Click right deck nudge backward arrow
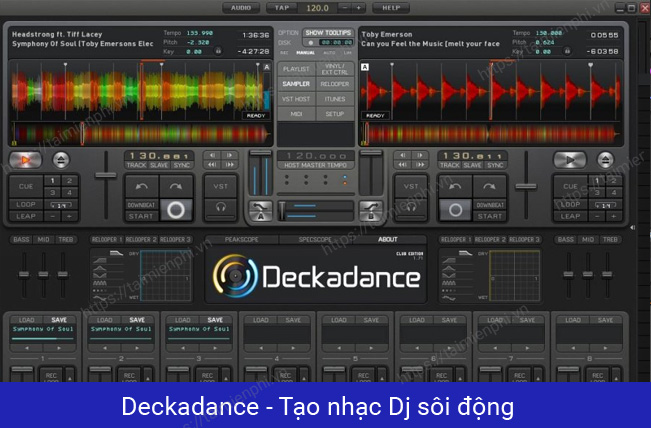 point(455,186)
